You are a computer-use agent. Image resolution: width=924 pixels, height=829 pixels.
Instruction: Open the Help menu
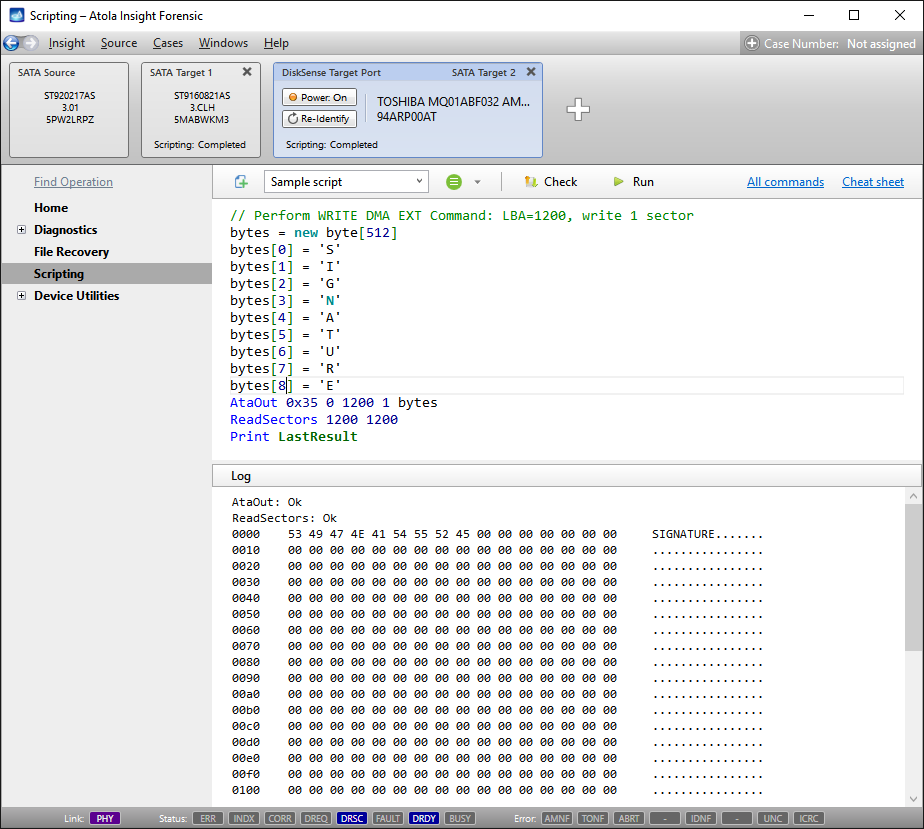(x=276, y=43)
